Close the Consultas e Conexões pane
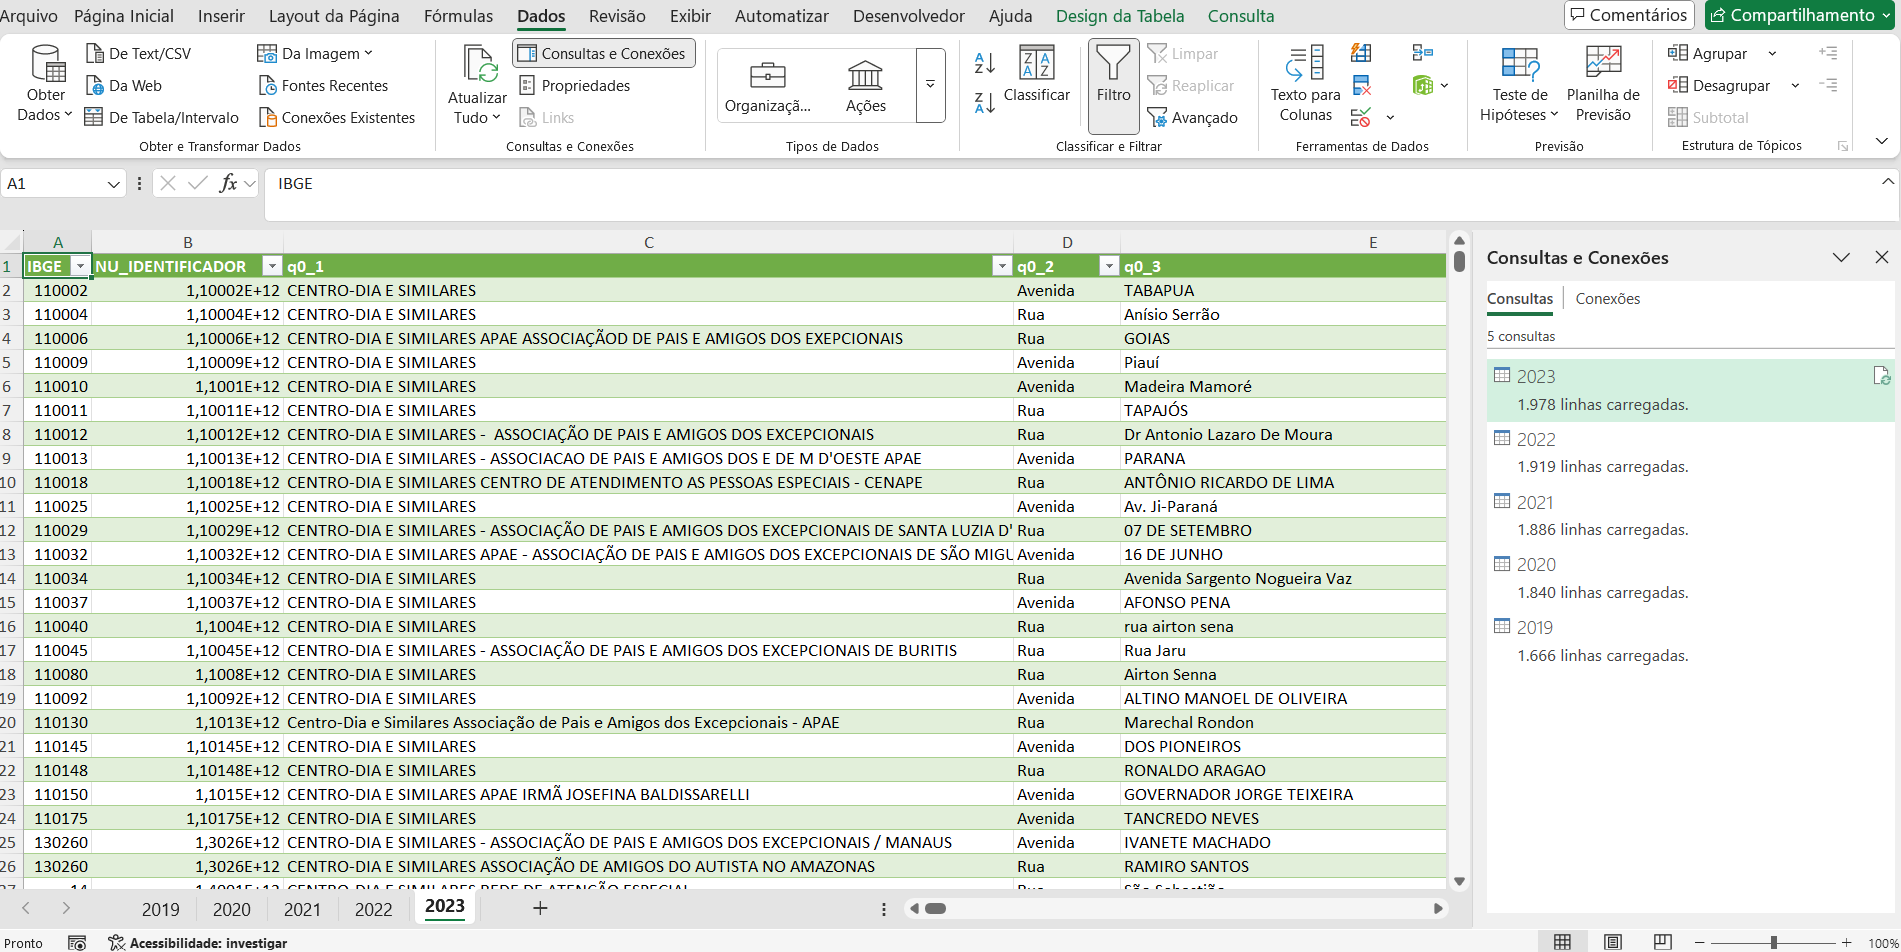1901x952 pixels. (1881, 257)
